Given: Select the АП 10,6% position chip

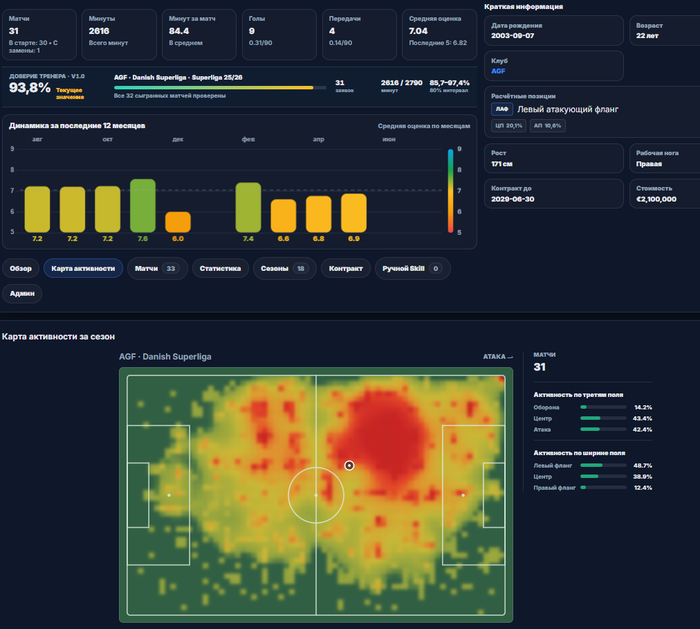Looking at the screenshot, I should 547,125.
